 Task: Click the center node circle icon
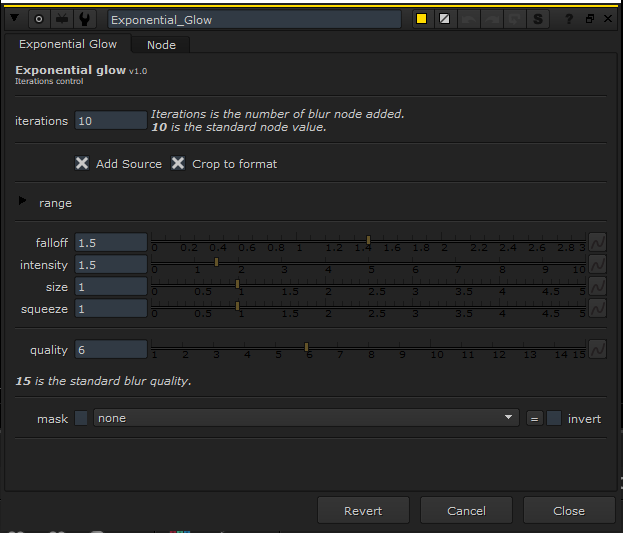pyautogui.click(x=39, y=19)
